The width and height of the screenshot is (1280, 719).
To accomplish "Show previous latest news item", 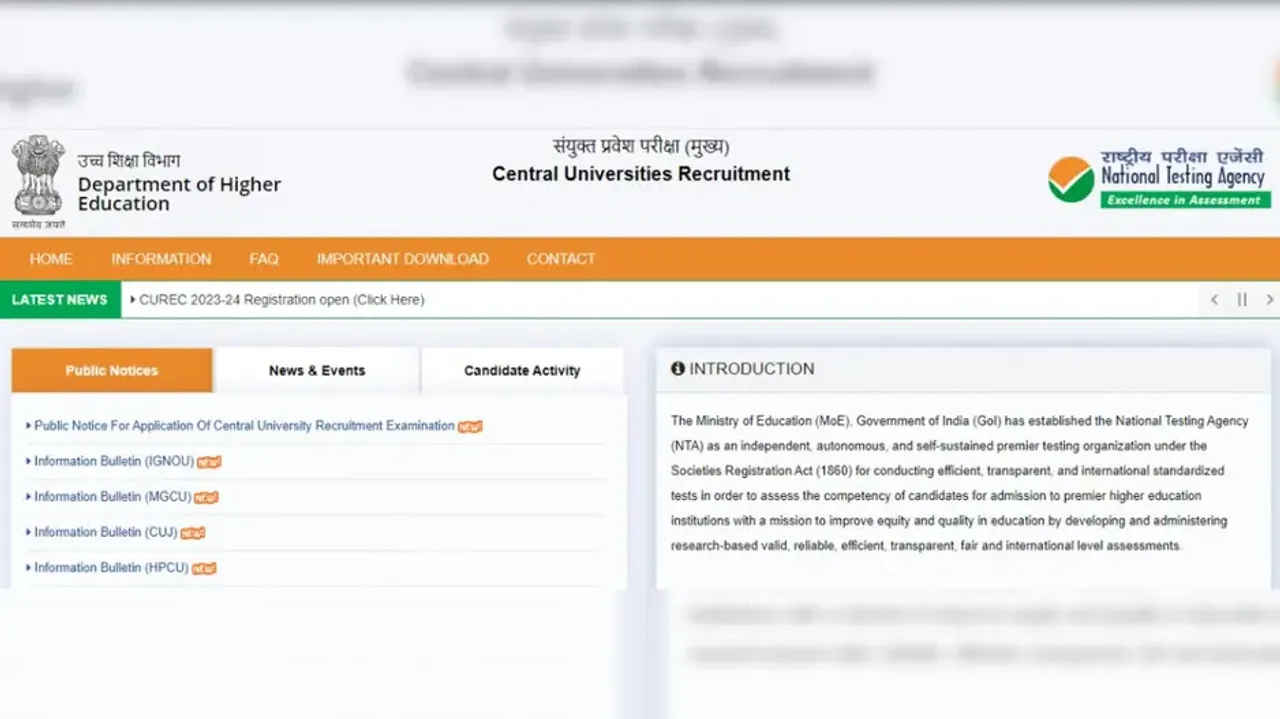I will click(x=1214, y=299).
